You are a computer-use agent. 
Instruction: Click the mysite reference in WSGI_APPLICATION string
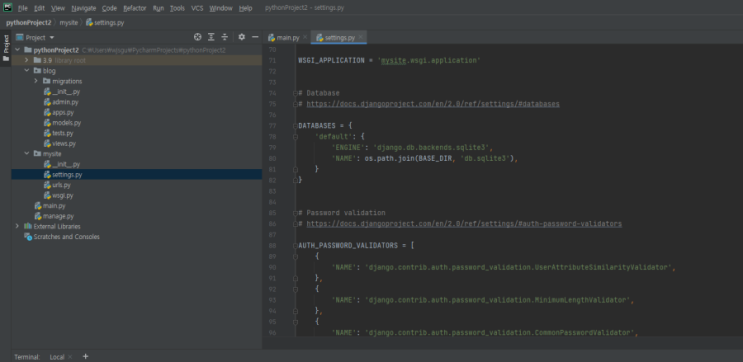pyautogui.click(x=394, y=61)
